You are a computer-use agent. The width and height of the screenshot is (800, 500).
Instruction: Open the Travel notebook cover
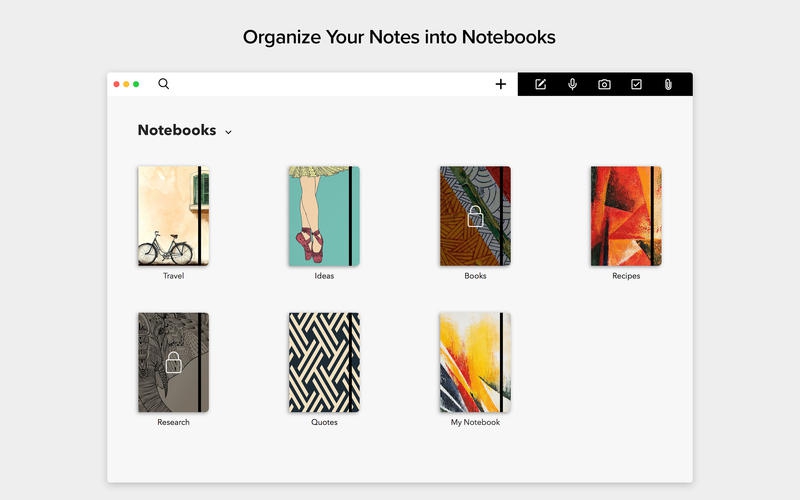[x=173, y=216]
